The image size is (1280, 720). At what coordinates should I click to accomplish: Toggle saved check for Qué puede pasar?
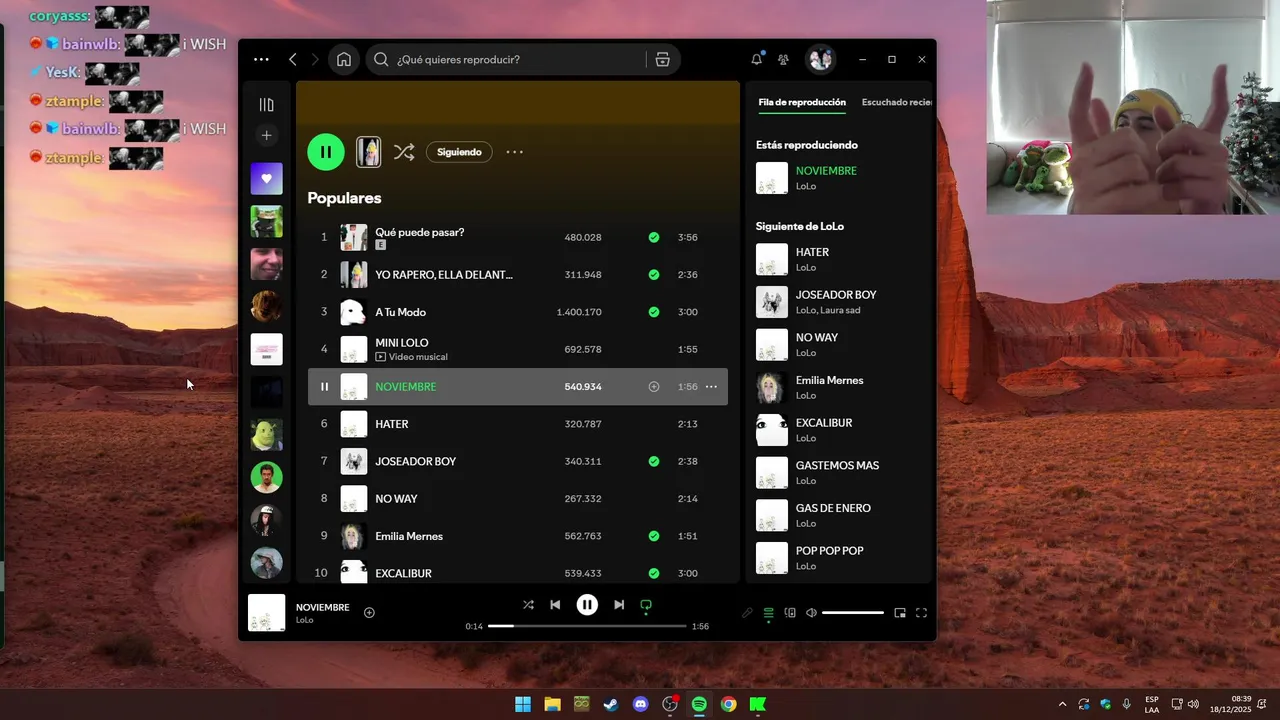pyautogui.click(x=654, y=238)
